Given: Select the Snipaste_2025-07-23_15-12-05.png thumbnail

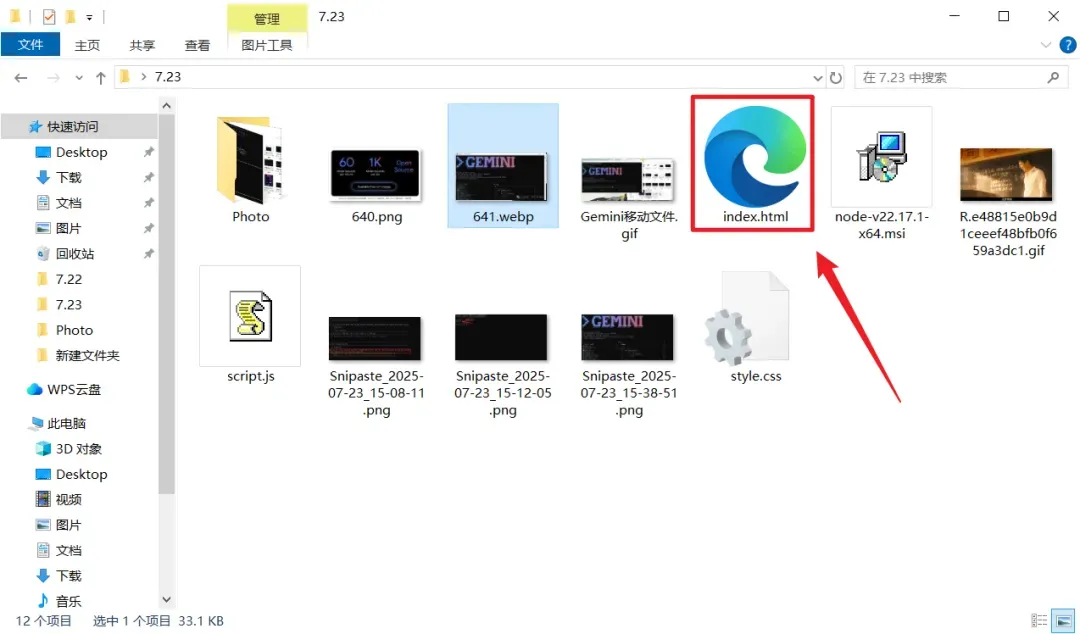Looking at the screenshot, I should (501, 337).
